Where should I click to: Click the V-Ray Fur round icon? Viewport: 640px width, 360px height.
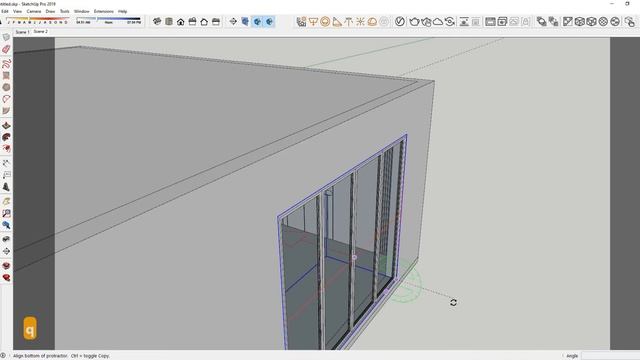(x=603, y=21)
